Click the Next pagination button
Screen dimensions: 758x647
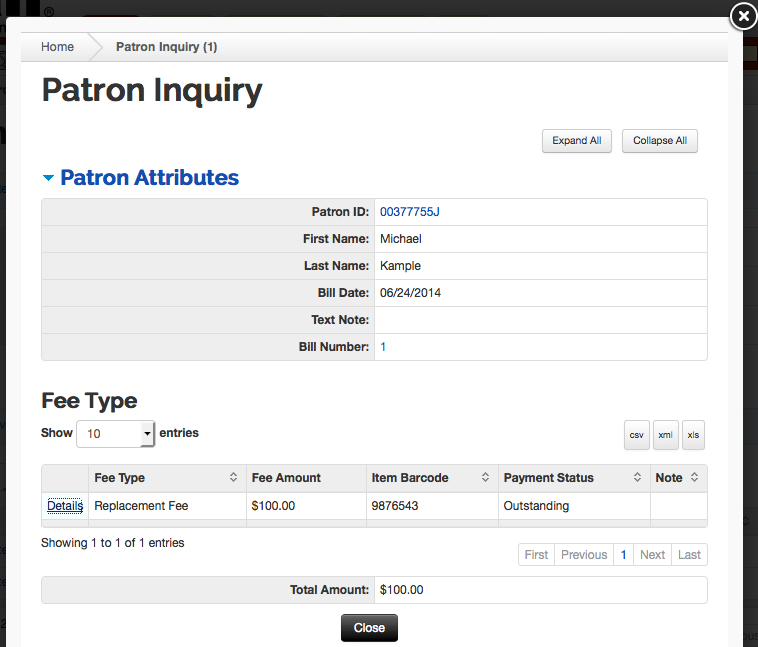[652, 555]
